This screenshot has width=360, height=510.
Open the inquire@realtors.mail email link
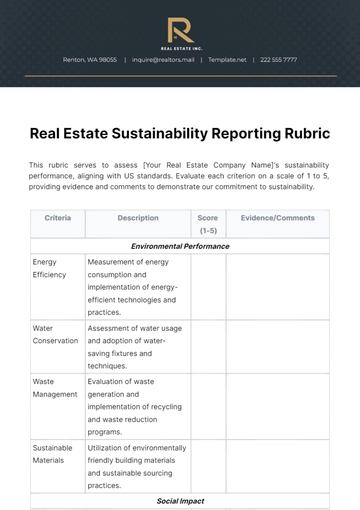[x=163, y=60]
